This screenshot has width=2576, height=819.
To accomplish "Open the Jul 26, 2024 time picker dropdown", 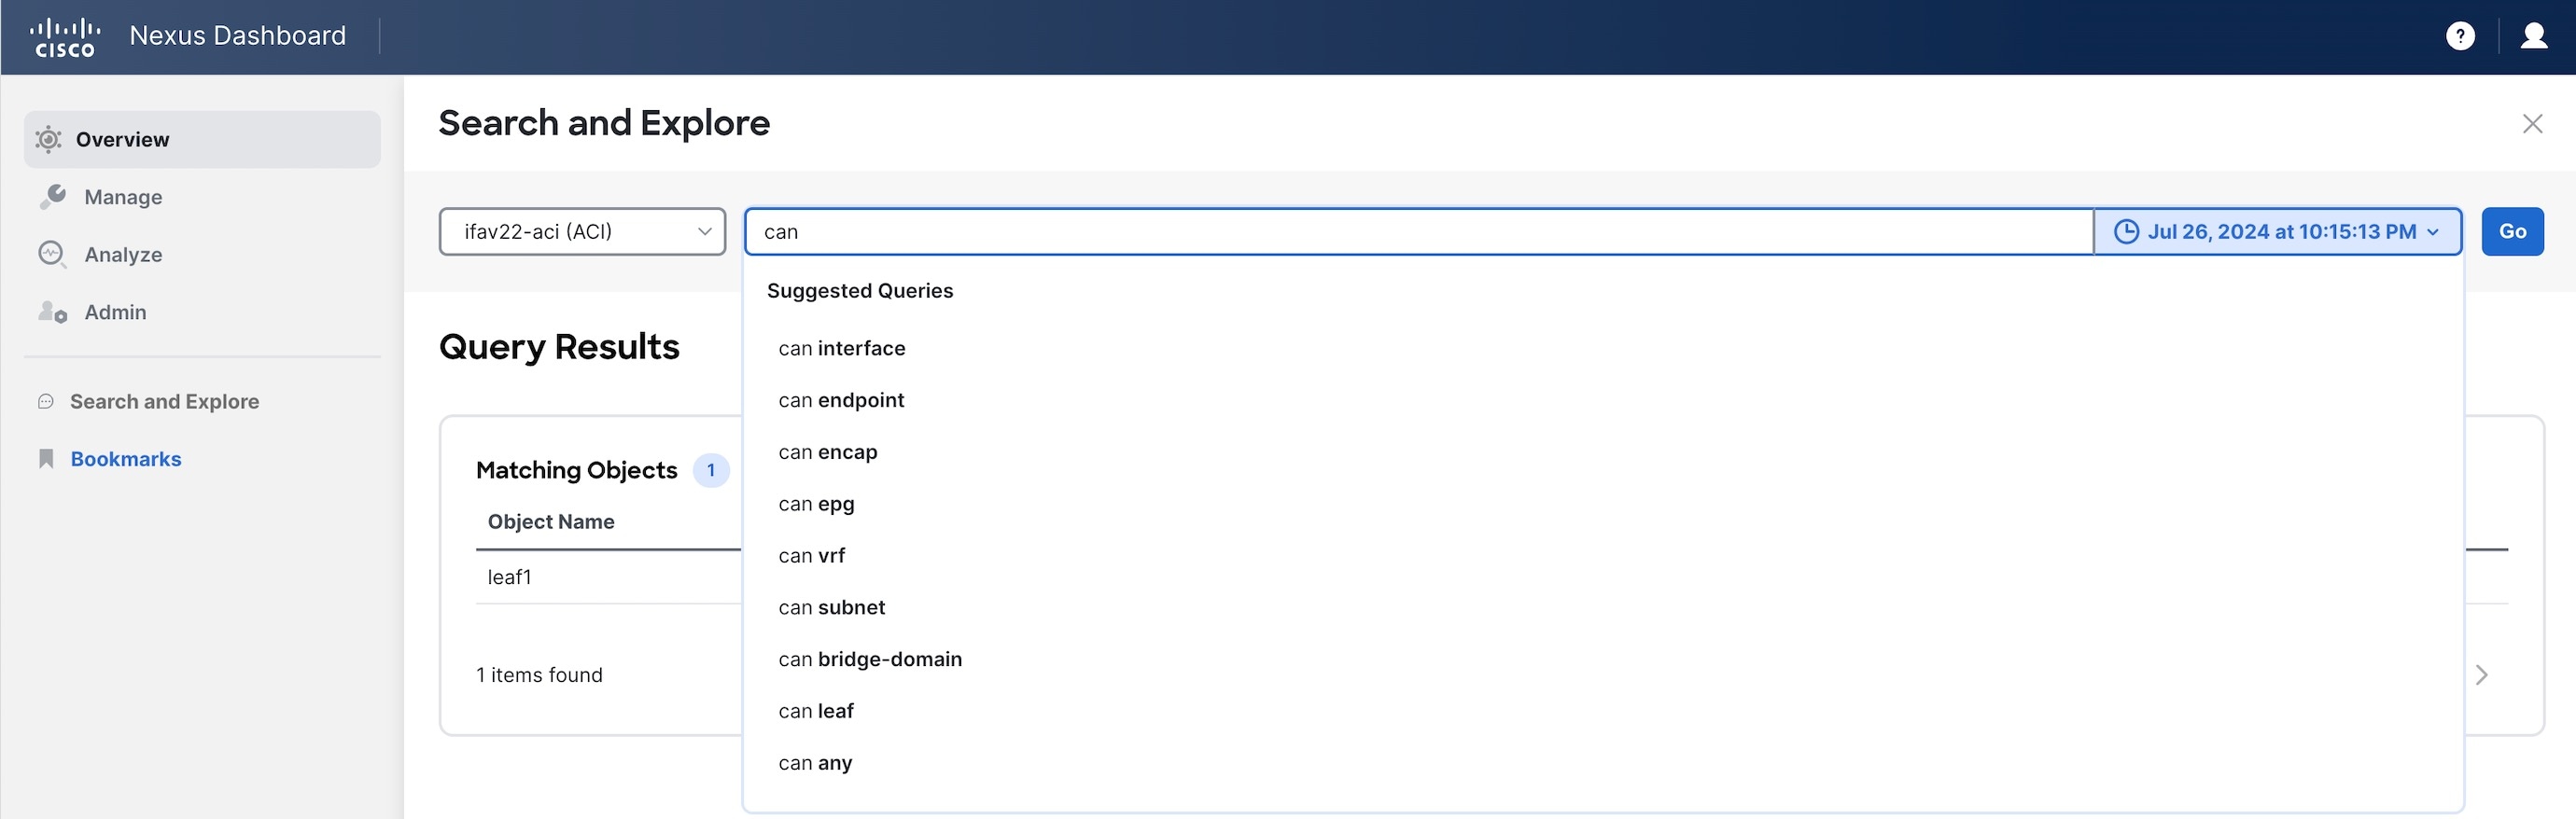I will pos(2277,232).
